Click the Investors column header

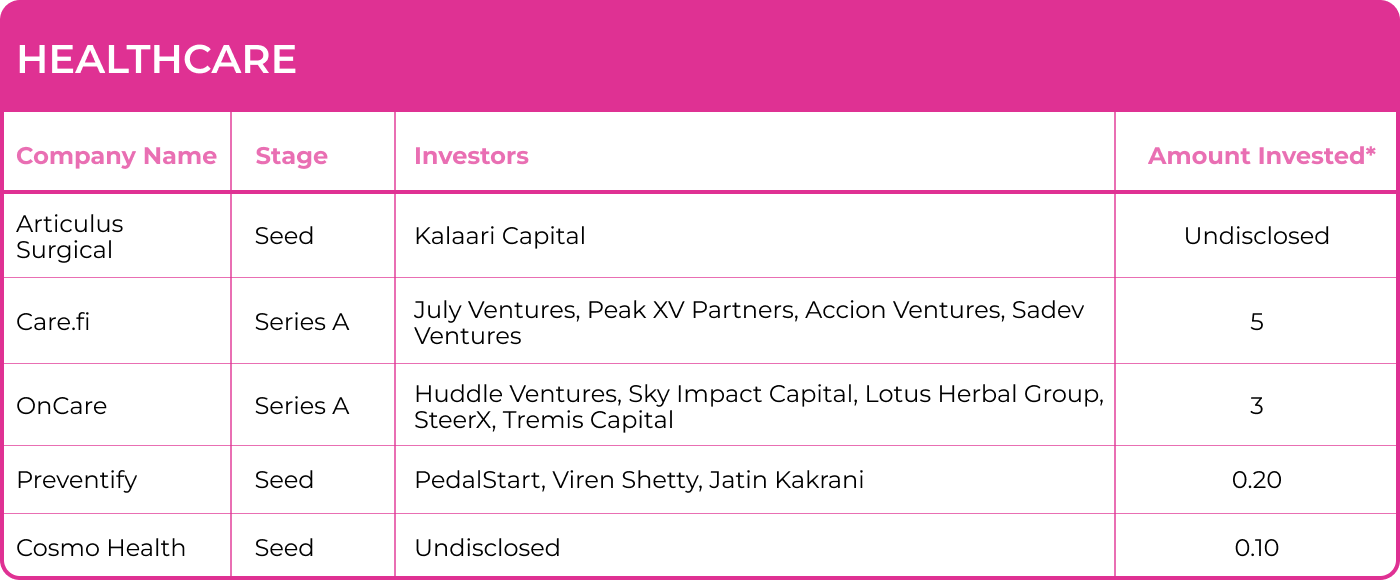[x=471, y=156]
